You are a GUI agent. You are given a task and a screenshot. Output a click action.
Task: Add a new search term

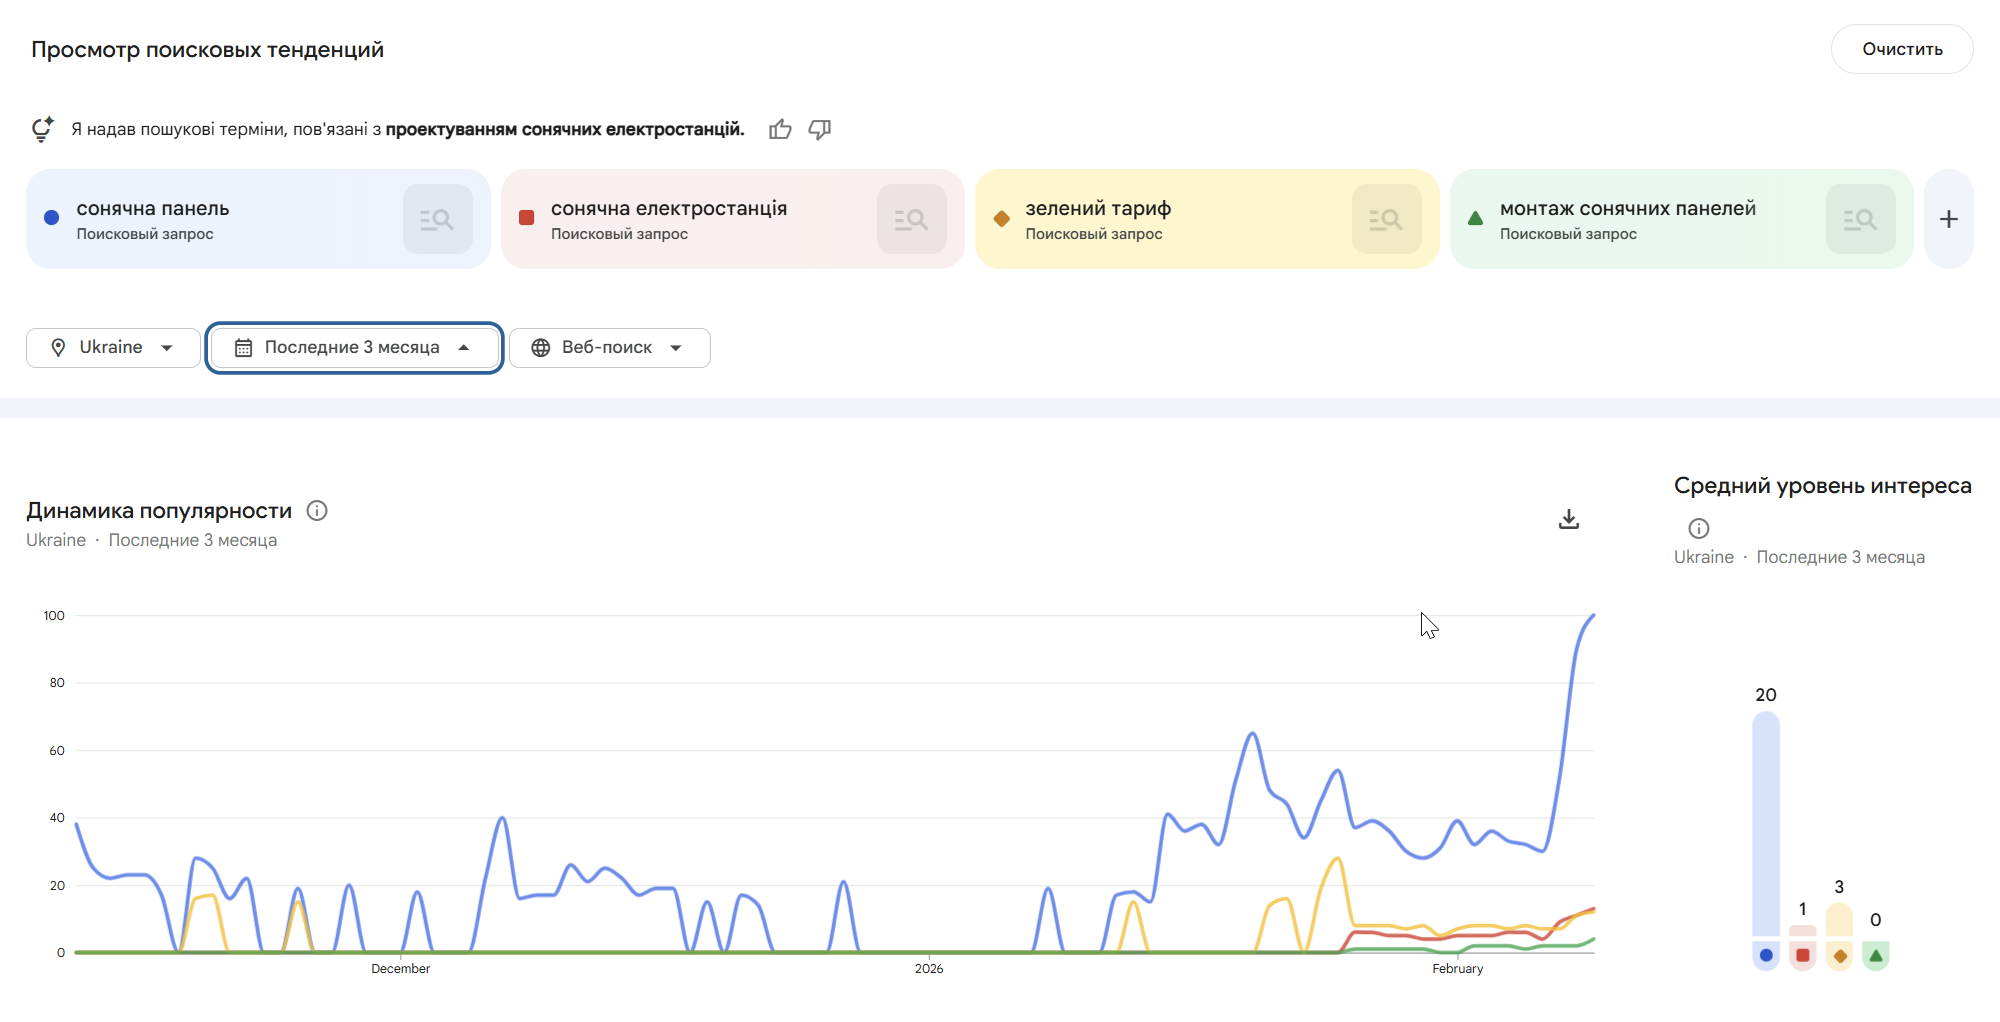pyautogui.click(x=1948, y=219)
